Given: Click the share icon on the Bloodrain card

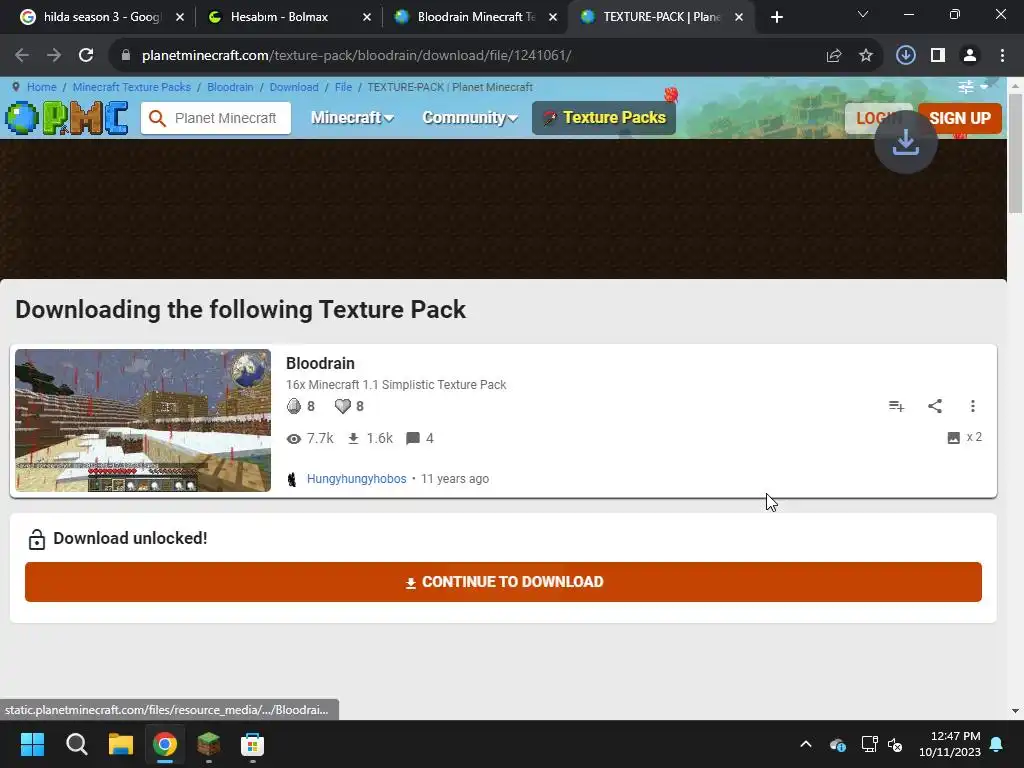Looking at the screenshot, I should tap(935, 406).
